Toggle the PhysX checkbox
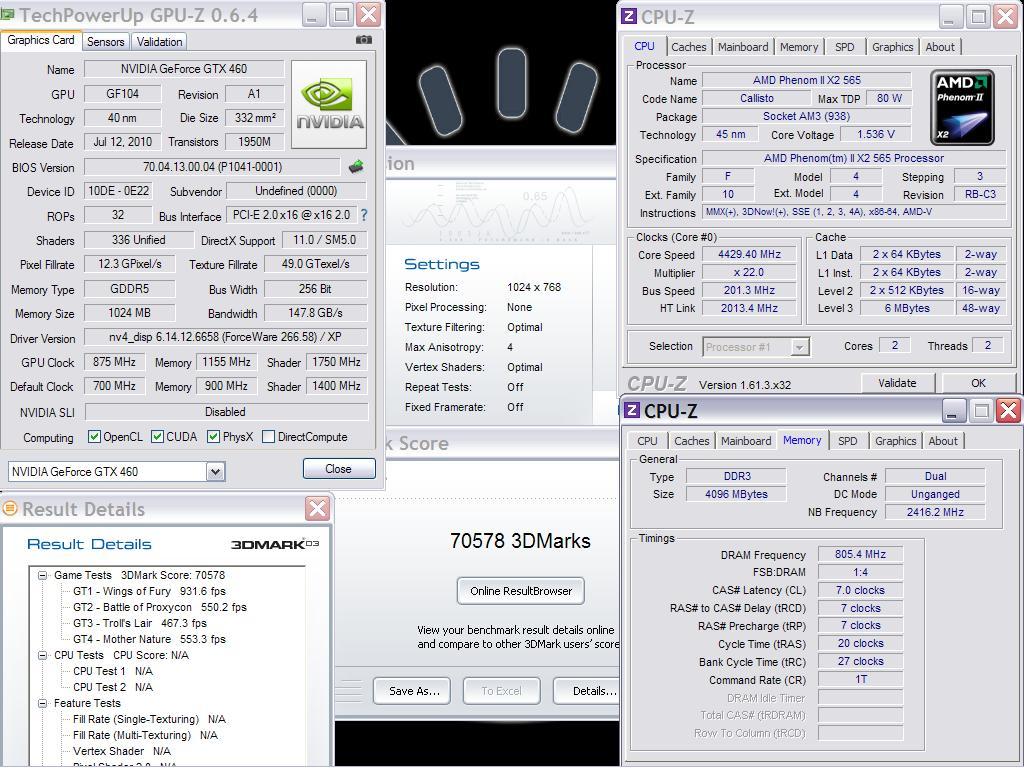Viewport: 1024px width, 768px height. (214, 437)
